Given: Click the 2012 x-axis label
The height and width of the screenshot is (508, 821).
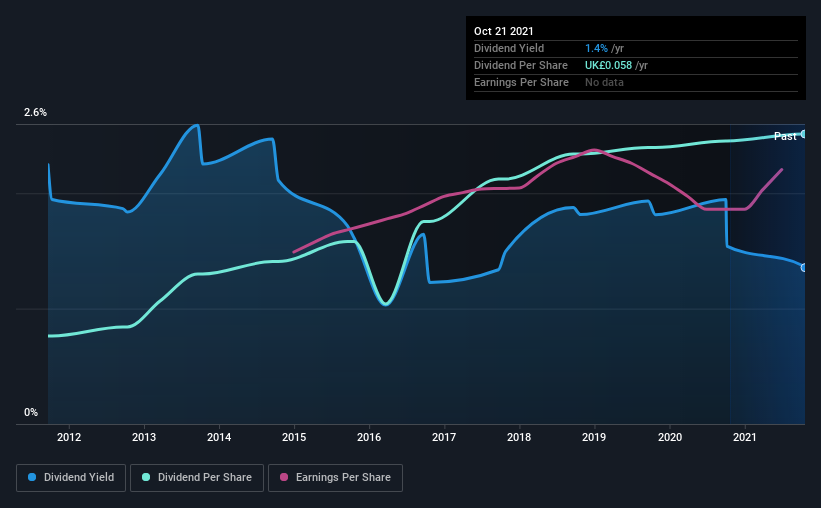Looking at the screenshot, I should pyautogui.click(x=69, y=437).
